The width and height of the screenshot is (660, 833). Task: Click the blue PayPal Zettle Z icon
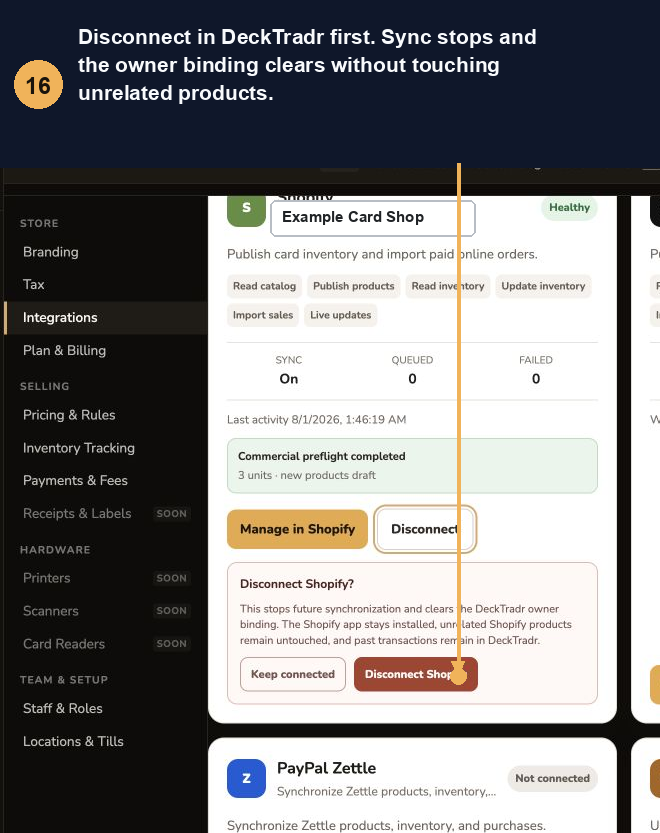246,778
